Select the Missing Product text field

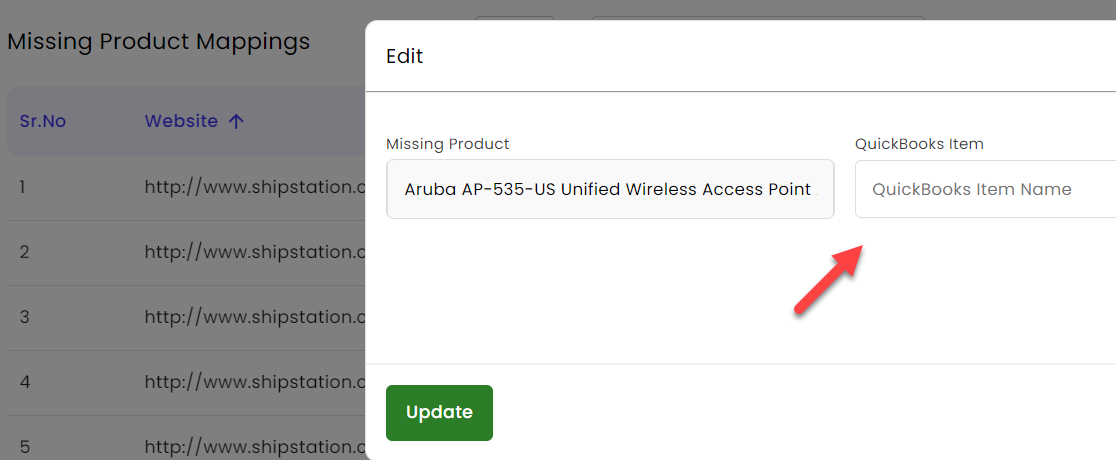610,189
